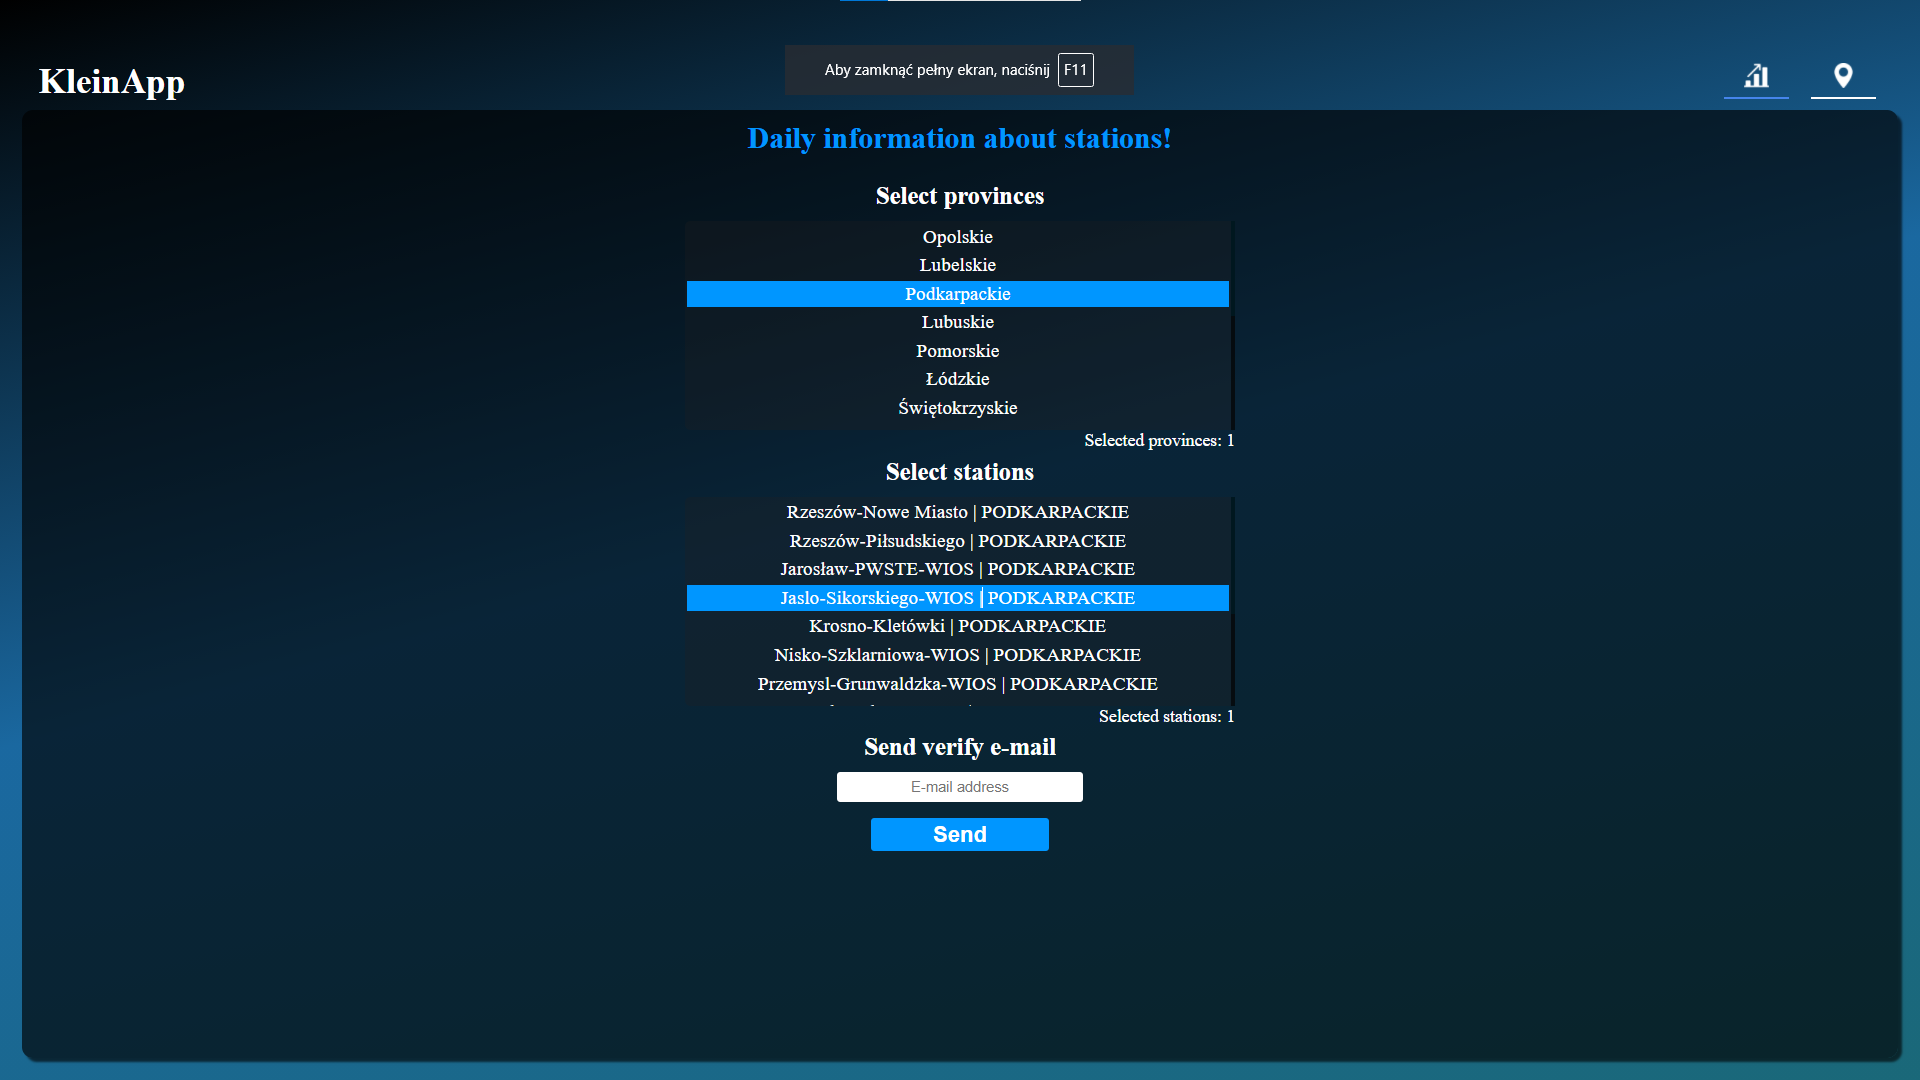The height and width of the screenshot is (1080, 1920).
Task: Click the E-mail address input field
Action: (x=959, y=787)
